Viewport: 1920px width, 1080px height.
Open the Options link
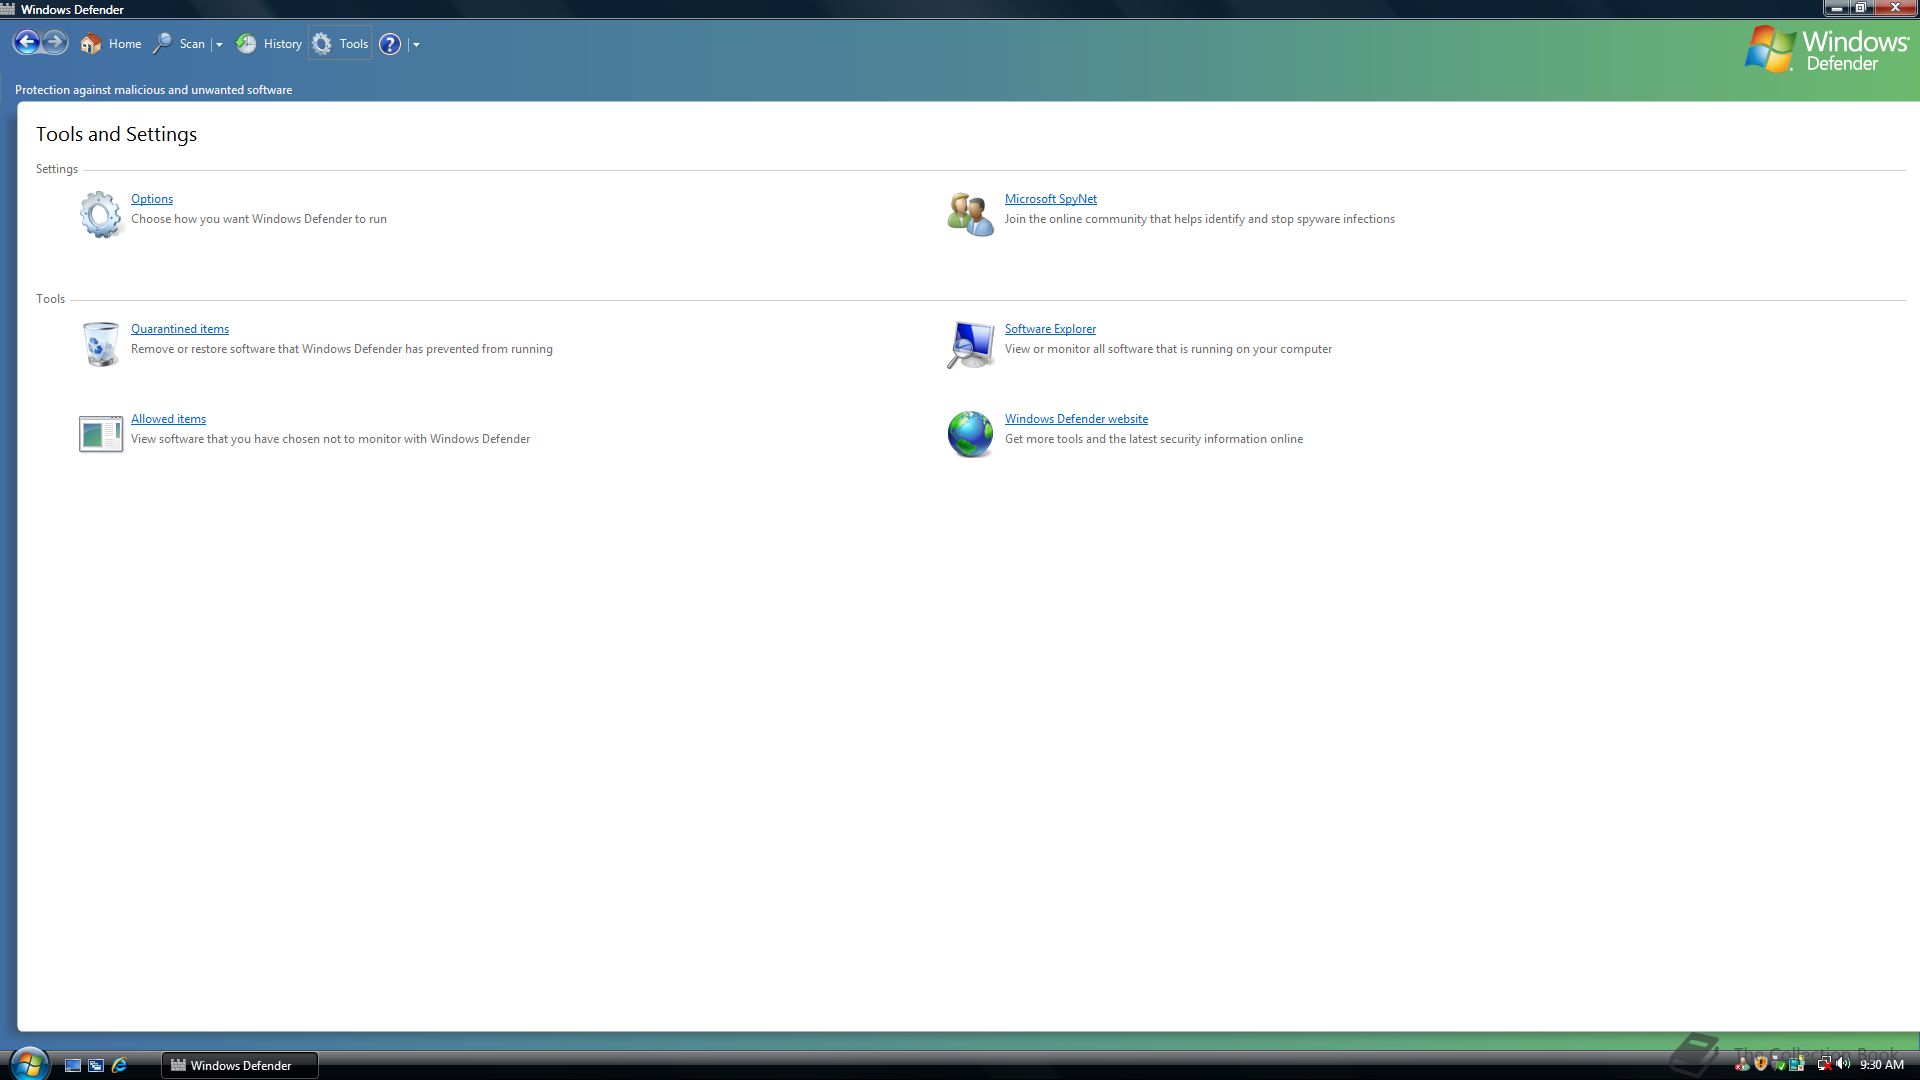coord(152,199)
